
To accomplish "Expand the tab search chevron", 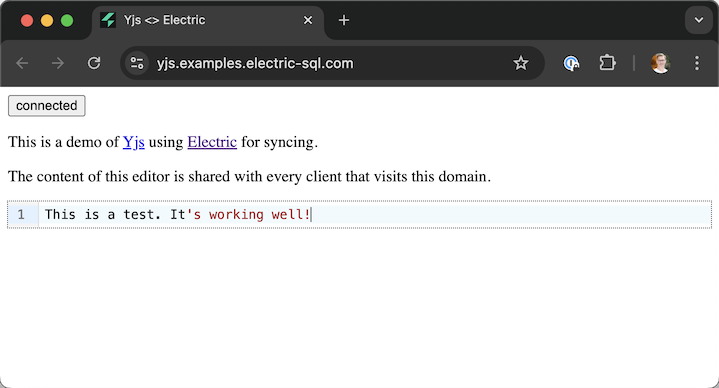I will 699,20.
